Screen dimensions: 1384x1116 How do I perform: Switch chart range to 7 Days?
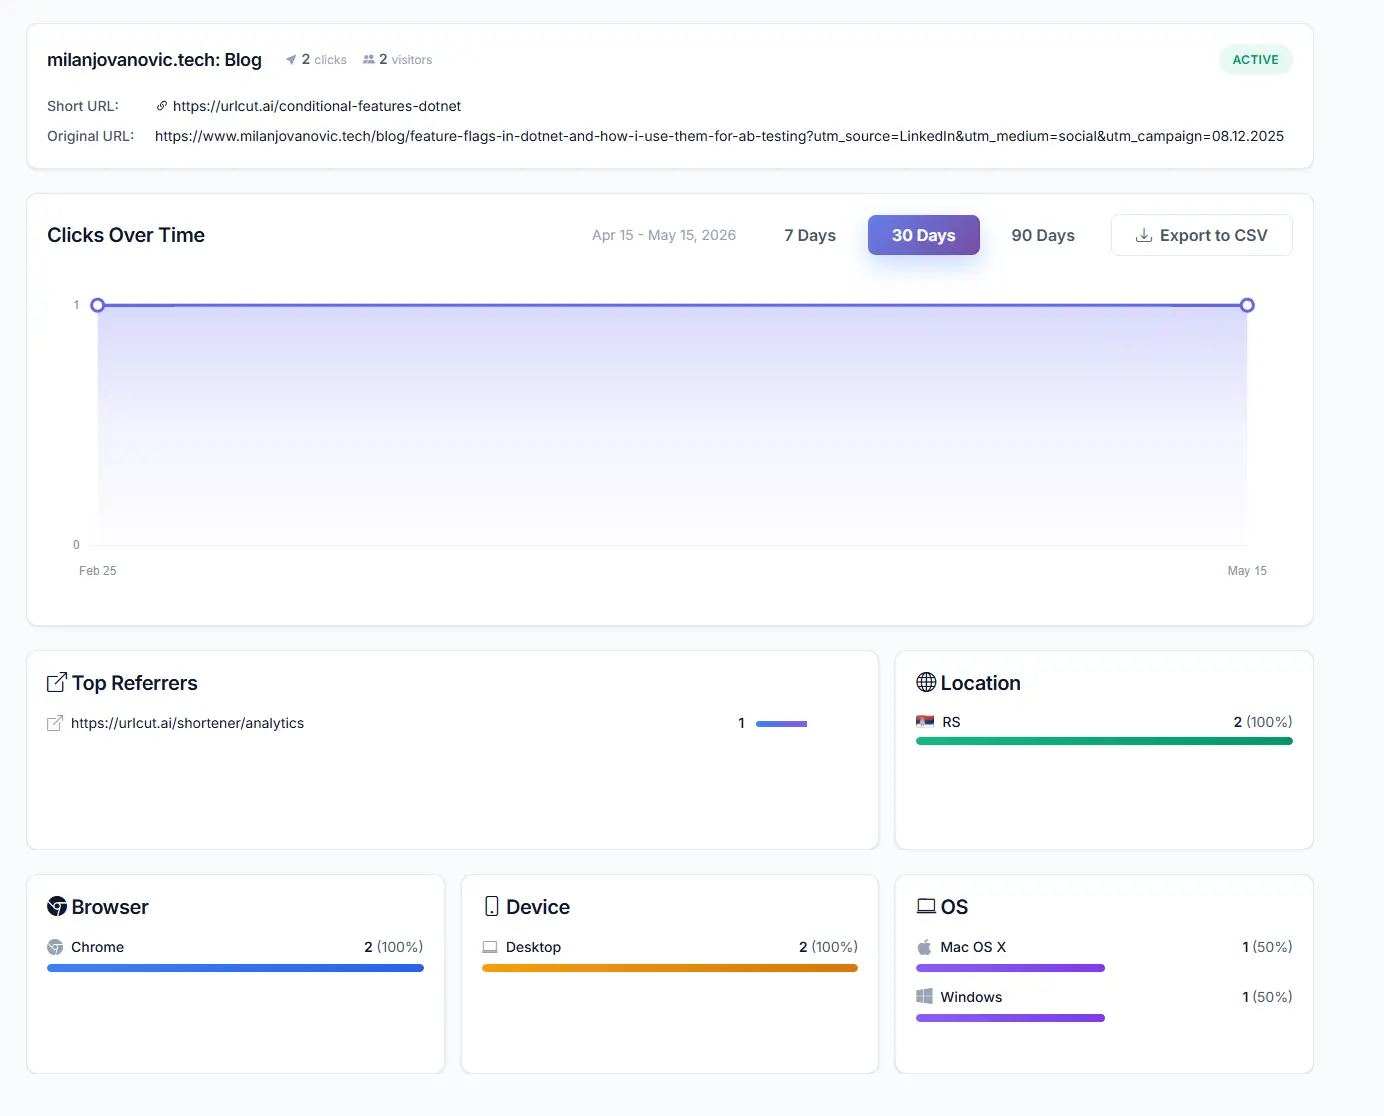tap(810, 235)
